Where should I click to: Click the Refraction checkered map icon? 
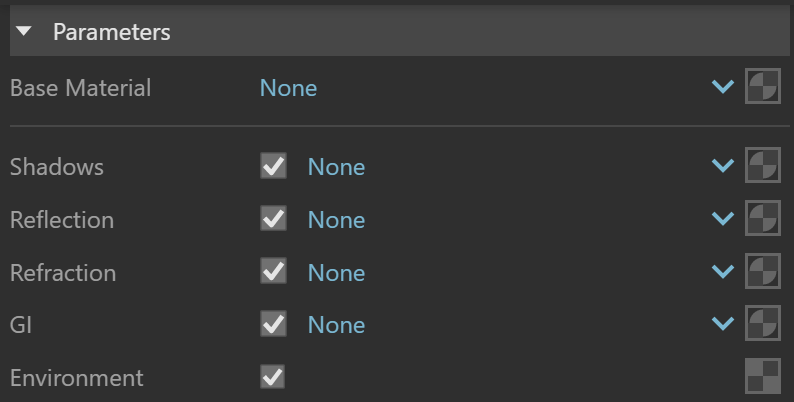click(x=763, y=271)
